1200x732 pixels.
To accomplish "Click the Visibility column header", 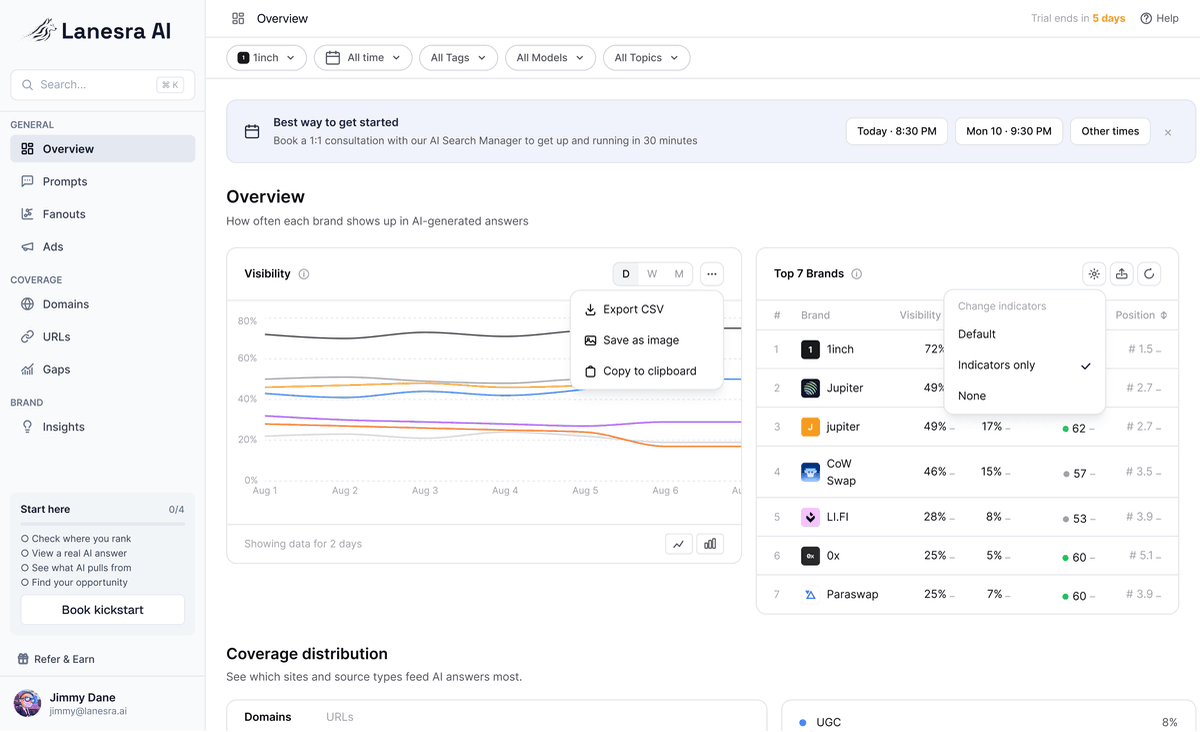I will tap(920, 315).
